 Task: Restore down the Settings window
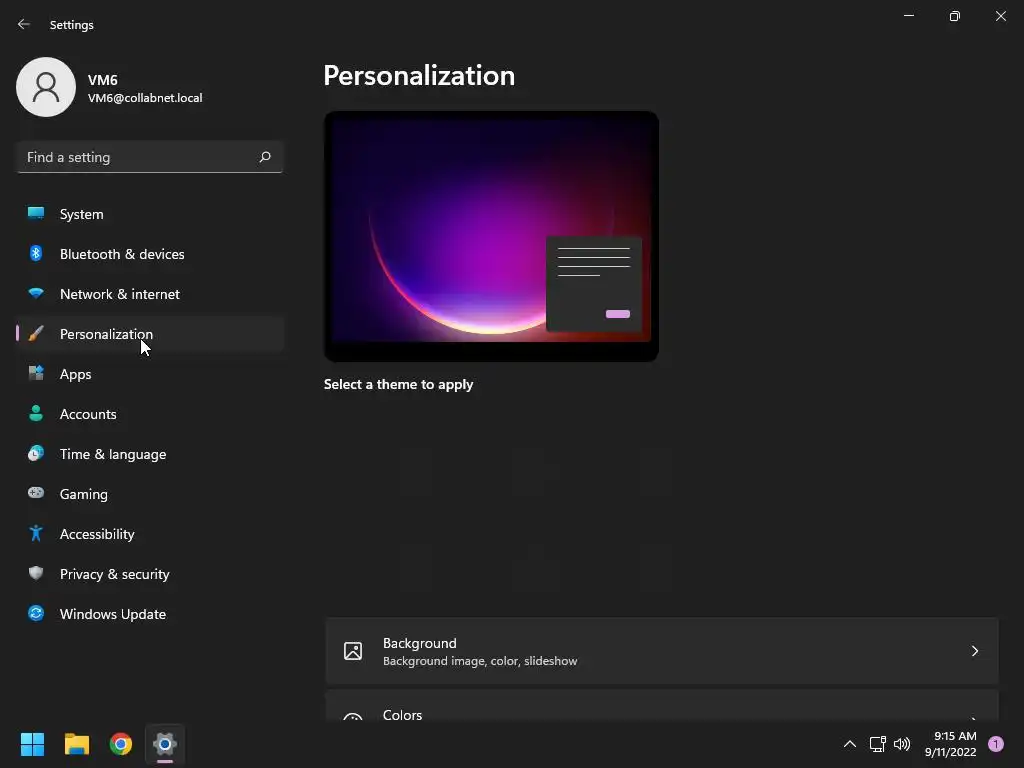(x=955, y=16)
